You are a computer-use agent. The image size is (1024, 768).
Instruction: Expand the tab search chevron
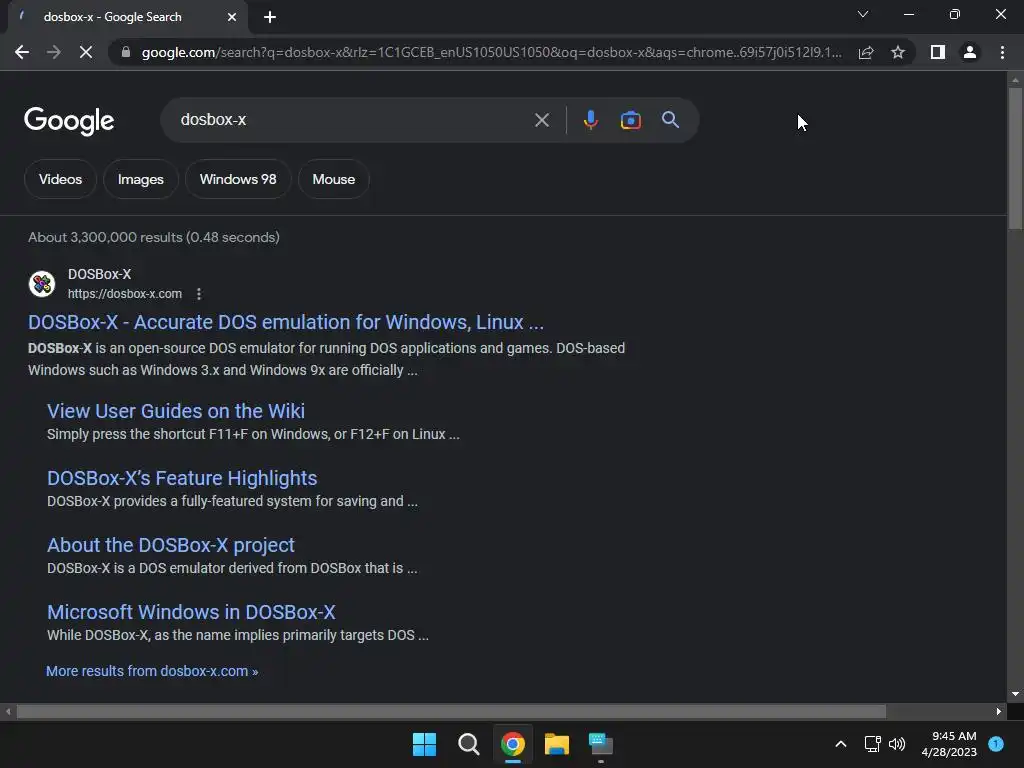863,14
